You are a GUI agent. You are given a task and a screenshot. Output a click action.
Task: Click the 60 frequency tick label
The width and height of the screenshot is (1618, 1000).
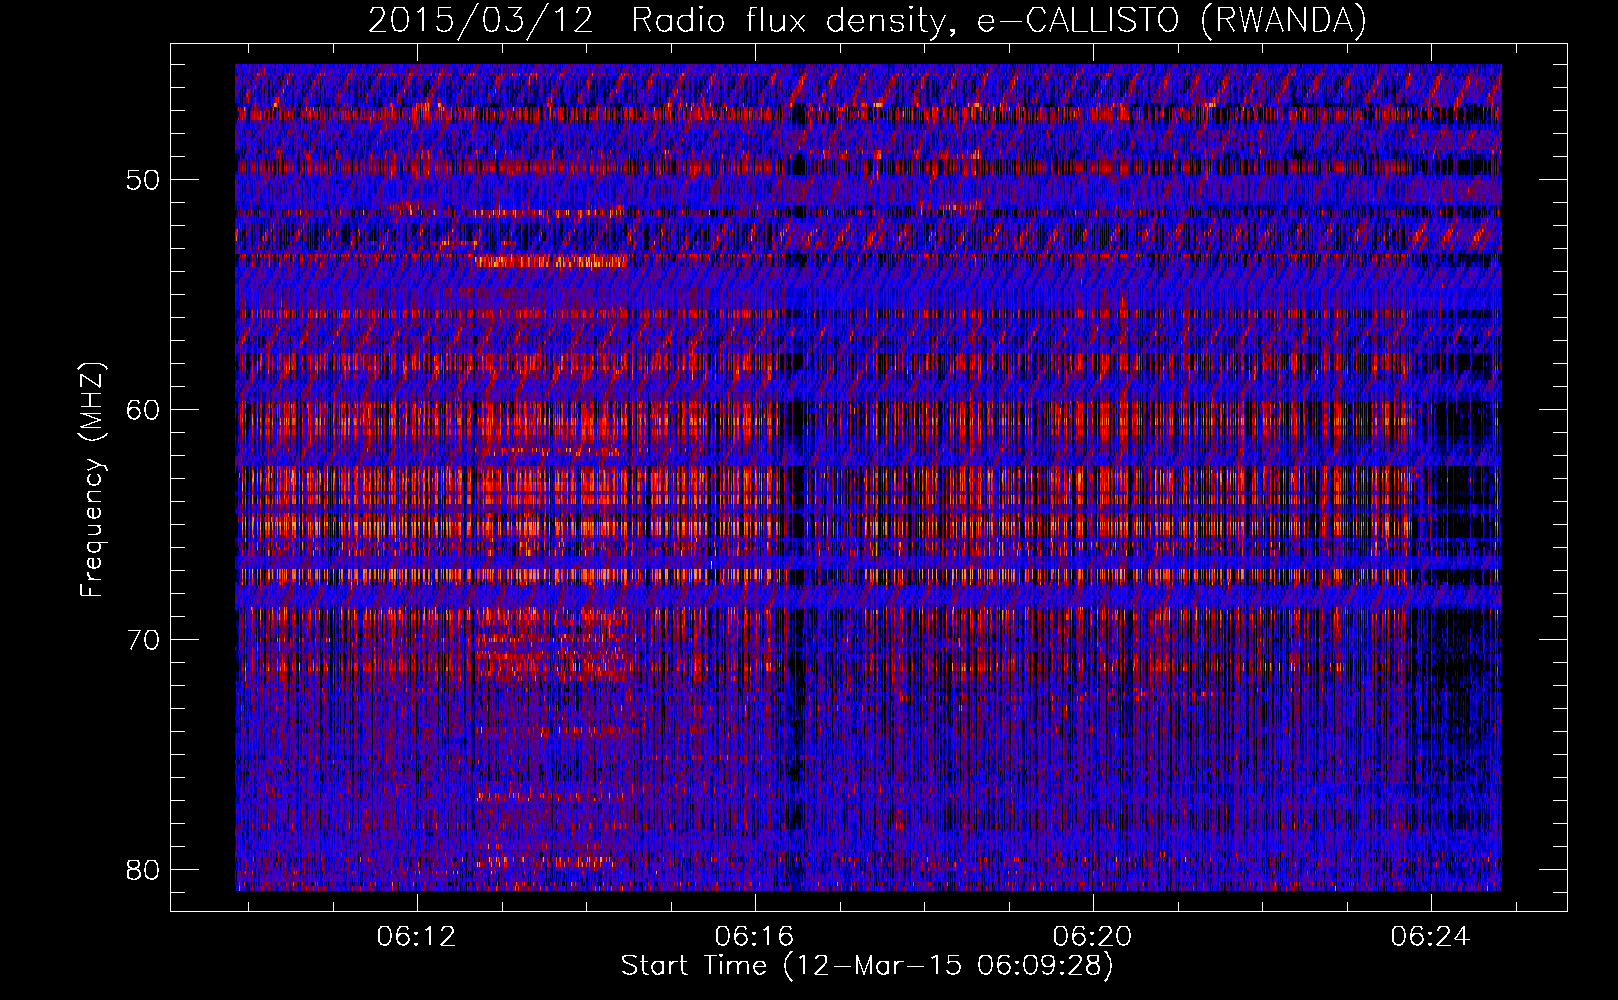[x=144, y=410]
